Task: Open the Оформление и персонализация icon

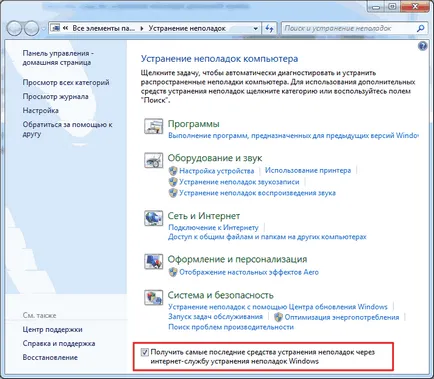Action: point(153,261)
